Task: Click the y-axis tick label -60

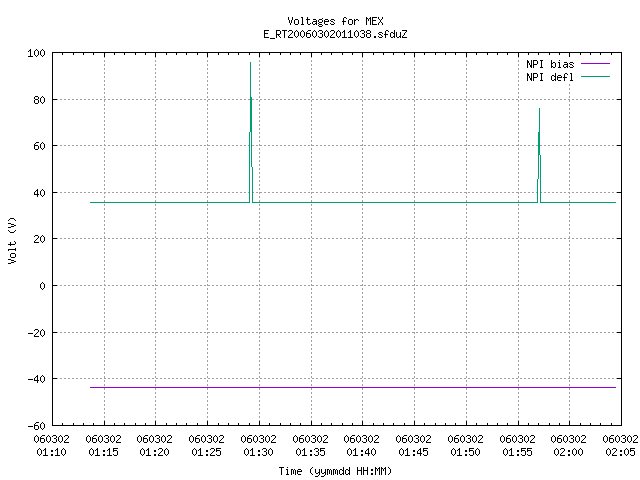Action: point(36,426)
